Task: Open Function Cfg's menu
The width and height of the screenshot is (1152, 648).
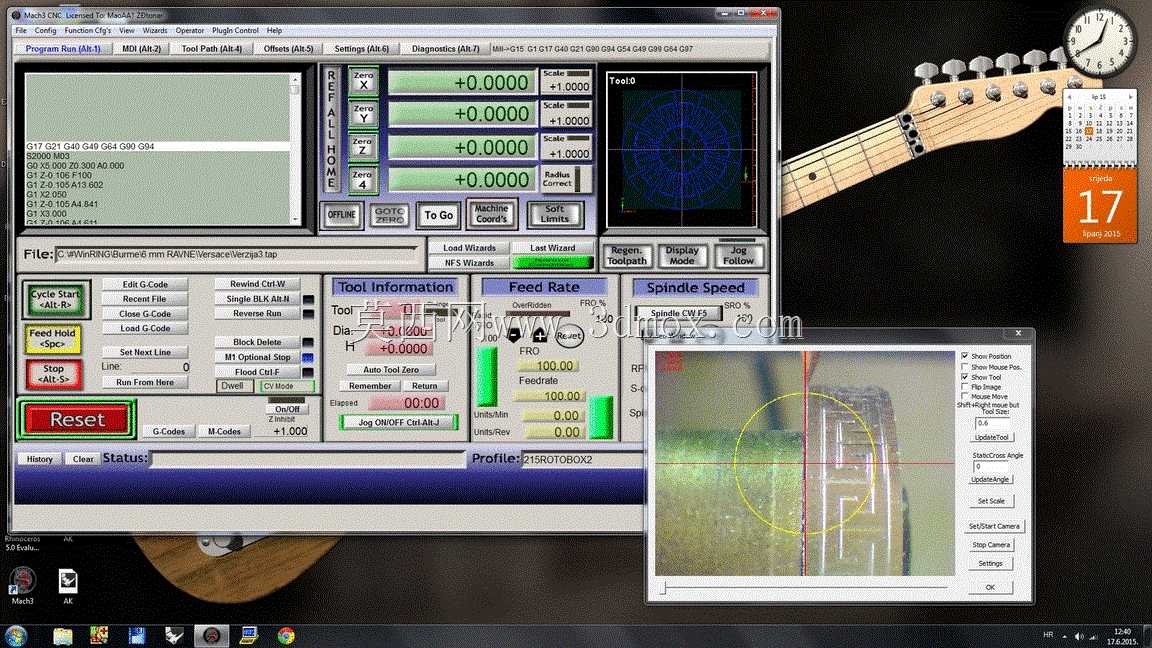Action: 87,31
